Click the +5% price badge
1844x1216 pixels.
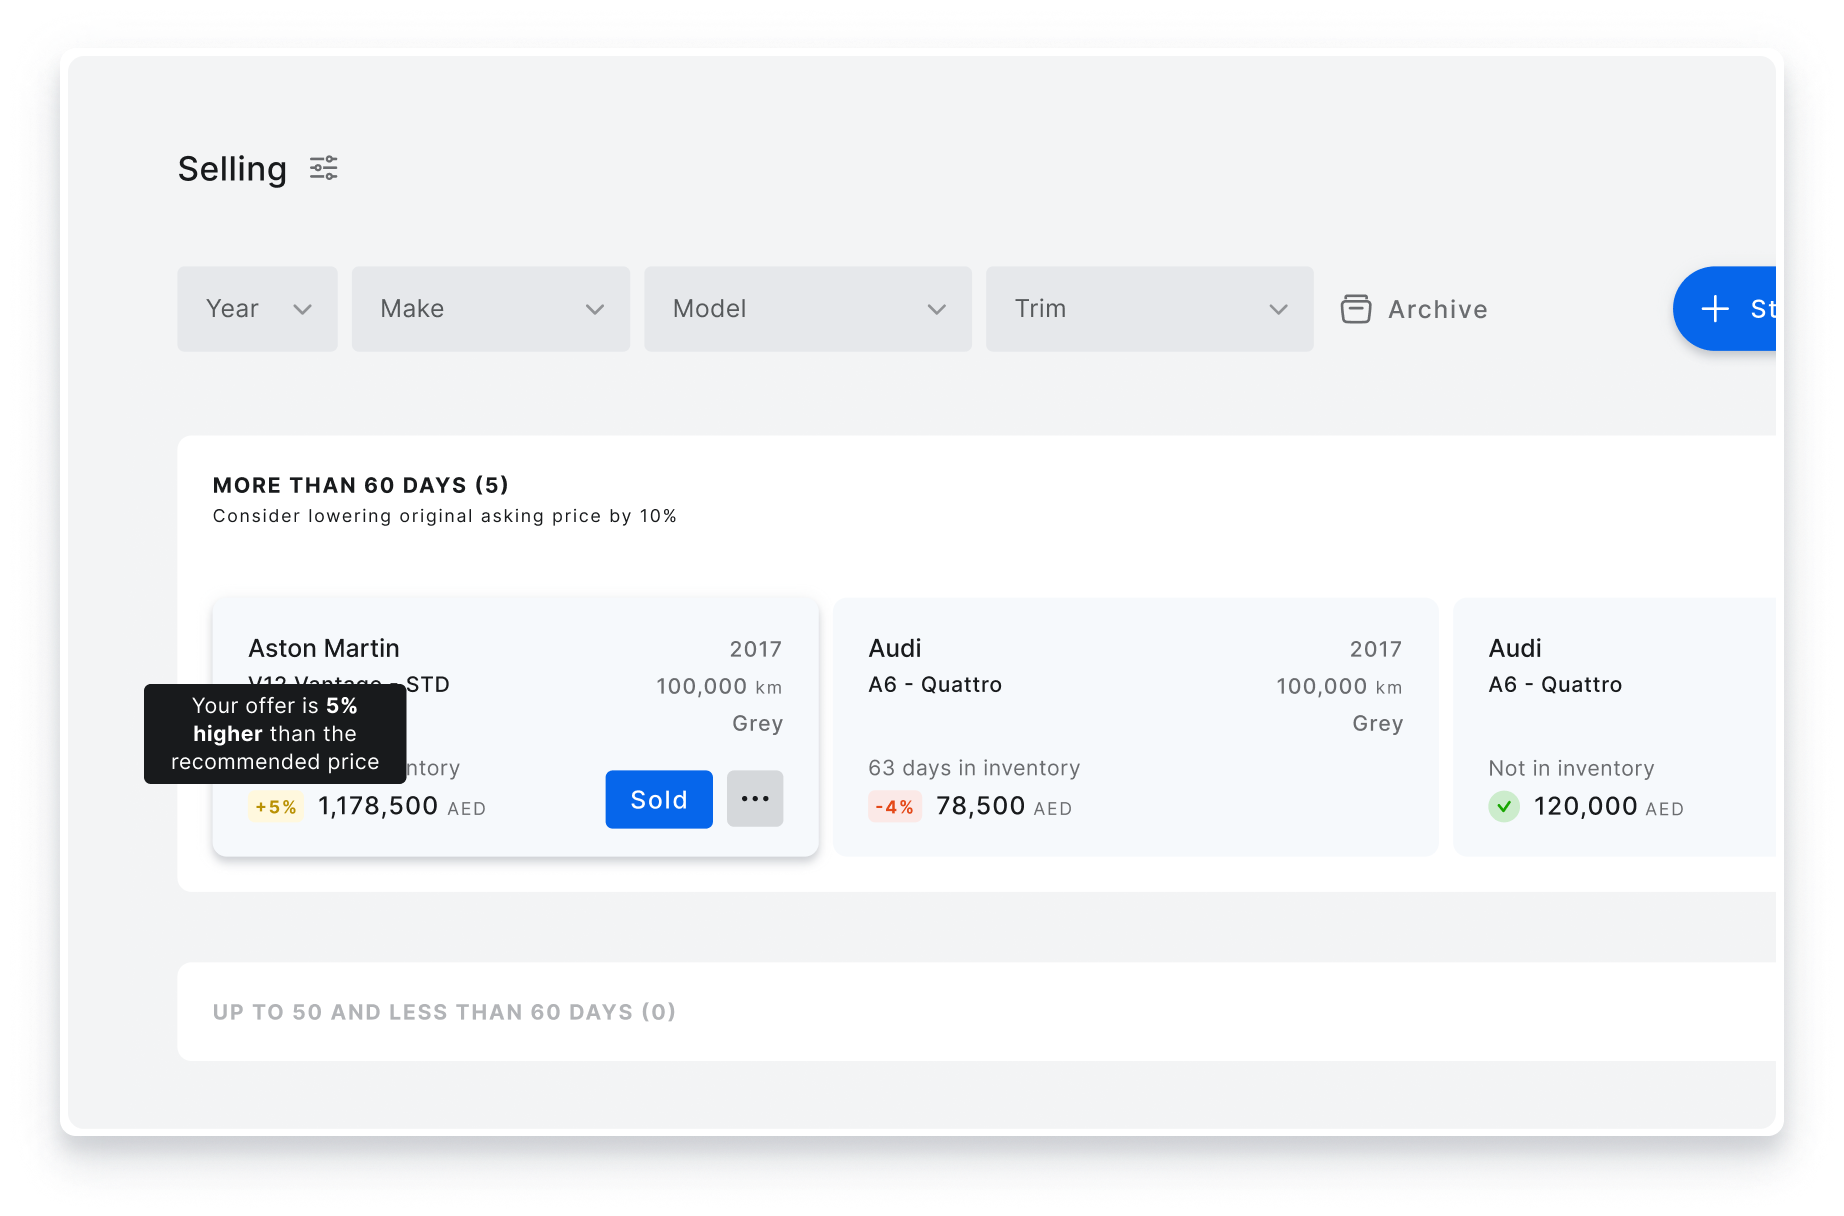pyautogui.click(x=276, y=807)
